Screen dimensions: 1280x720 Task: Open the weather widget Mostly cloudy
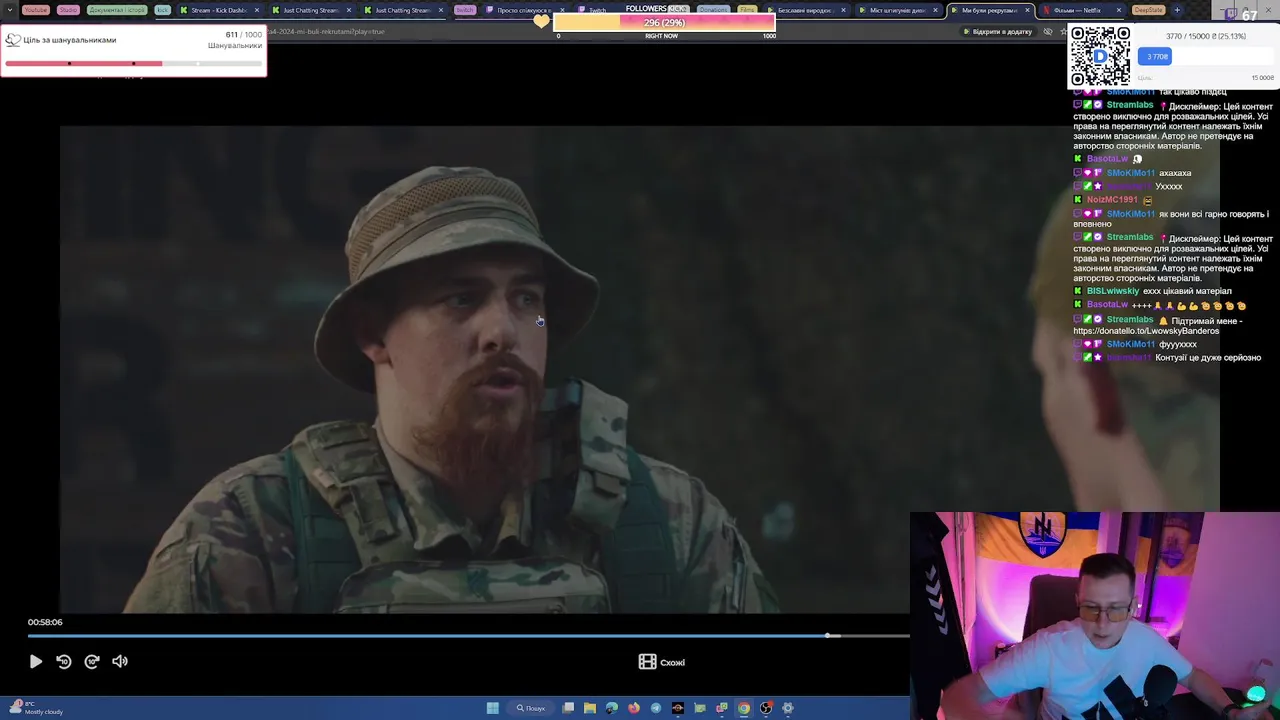(x=36, y=708)
